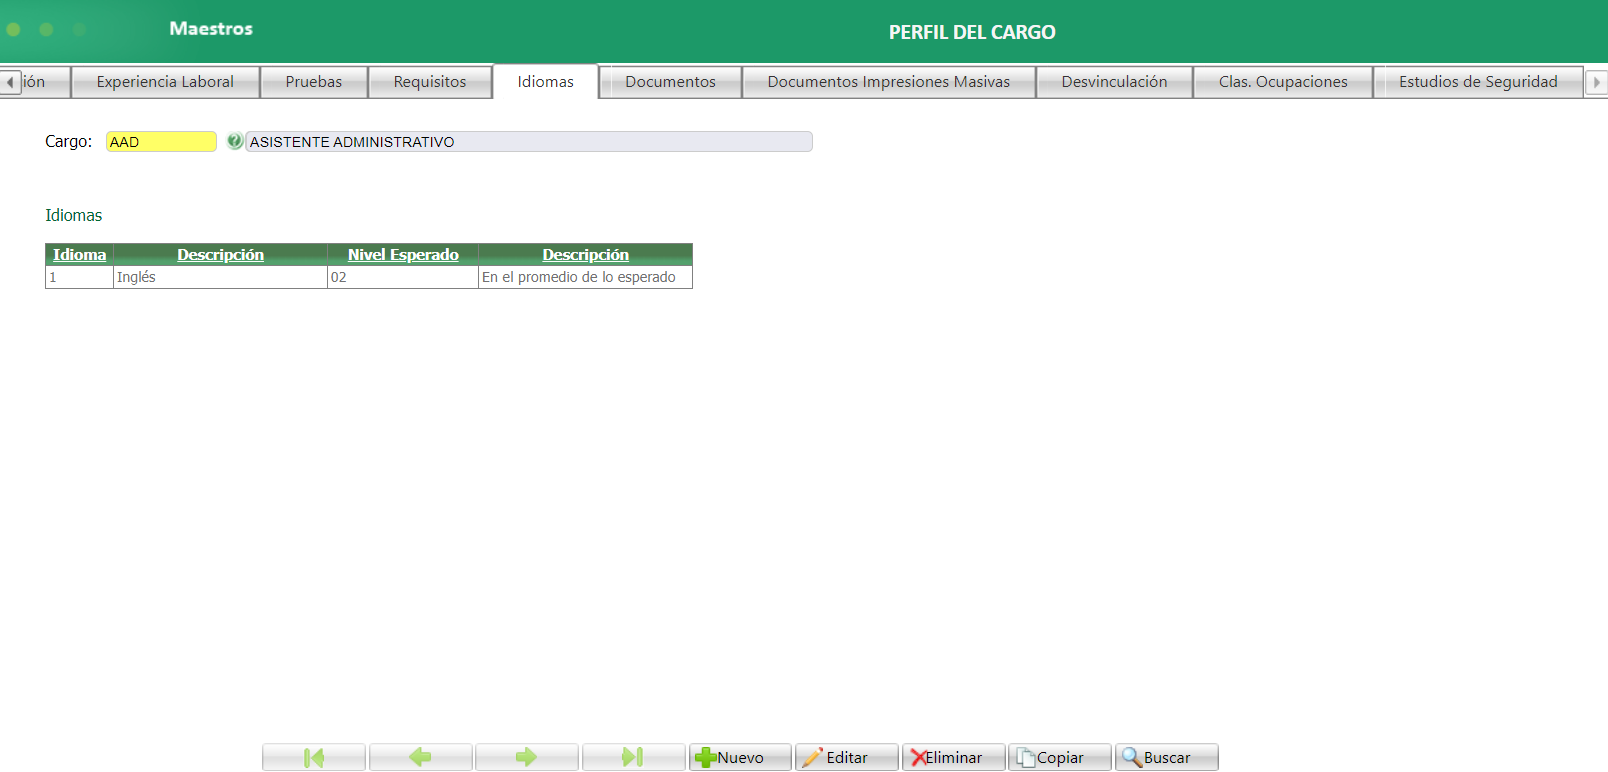Screen dimensions: 1608x772
Task: Sort by the Idioma column header
Action: pos(79,255)
